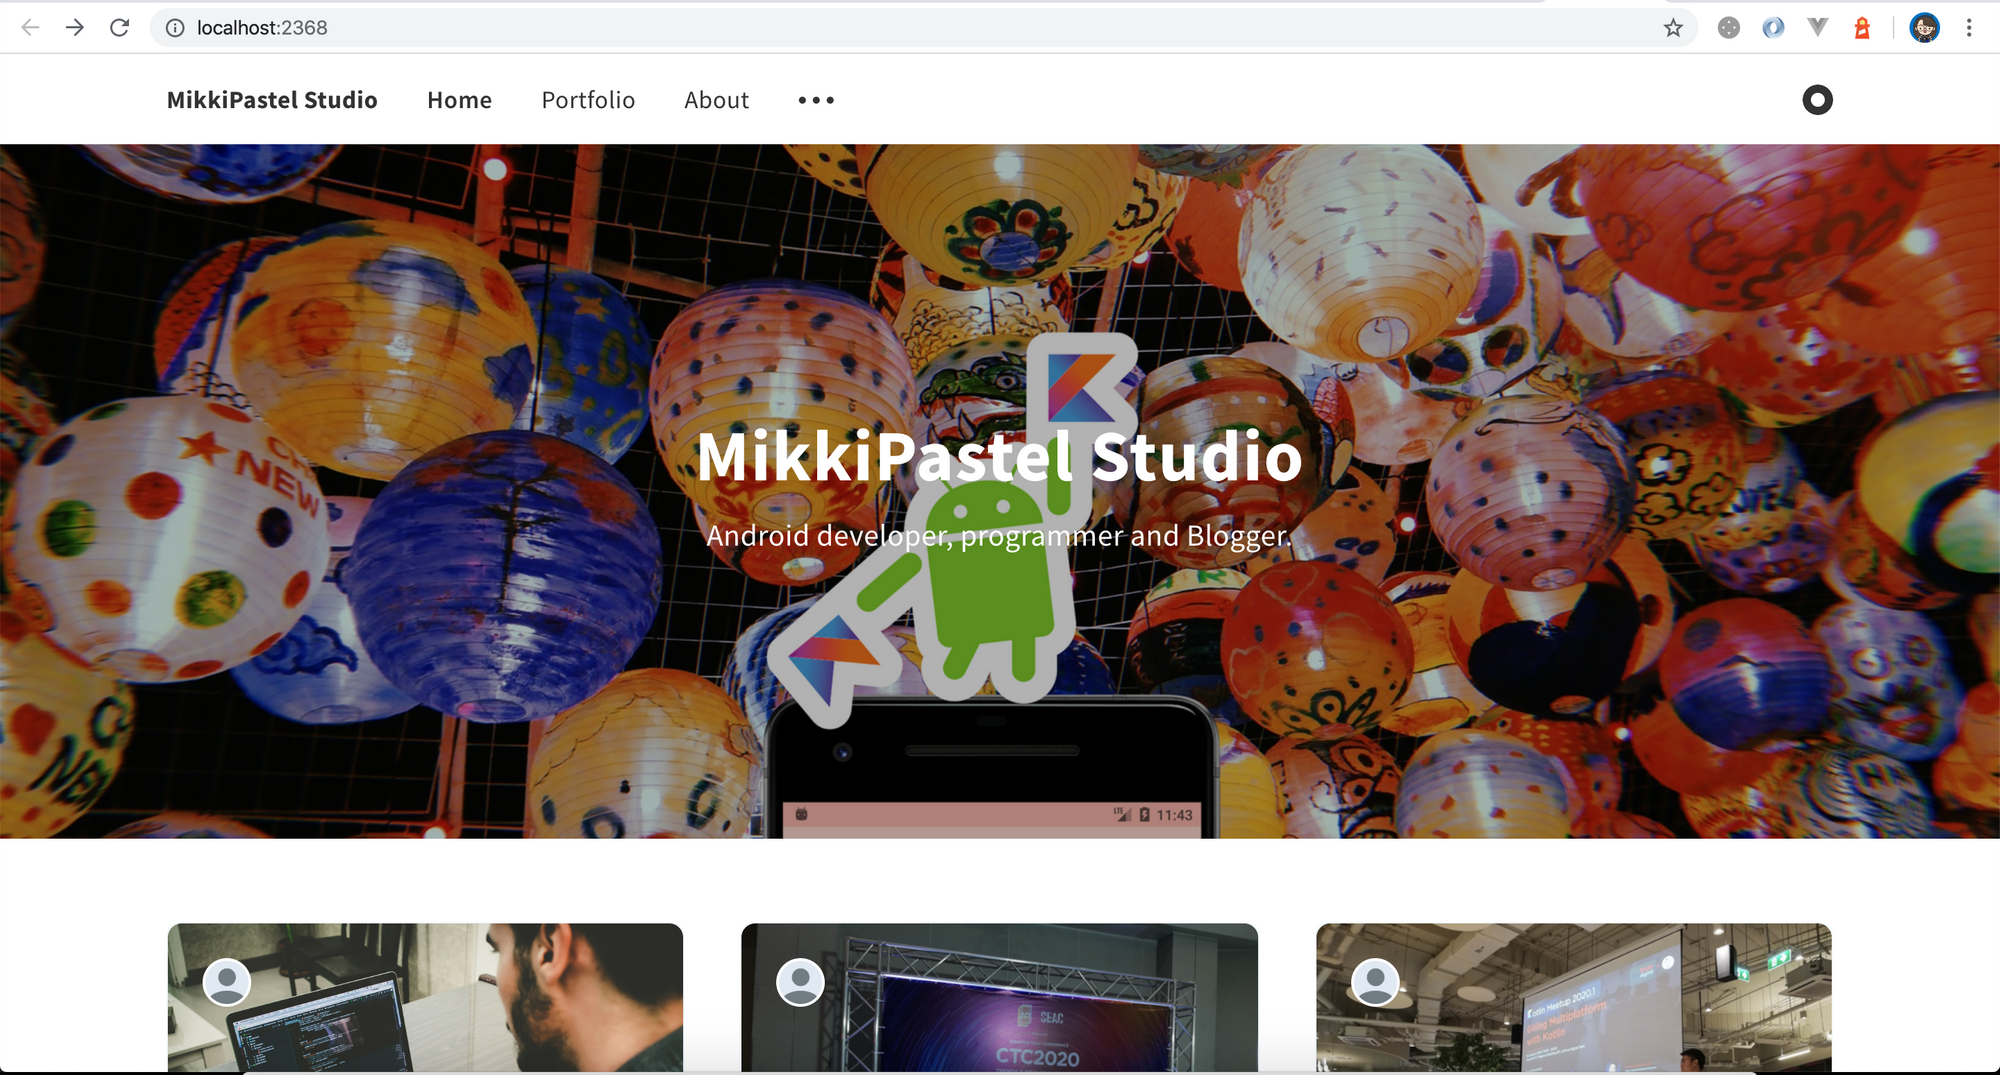
Task: Open the orange extension icon
Action: 1862,28
